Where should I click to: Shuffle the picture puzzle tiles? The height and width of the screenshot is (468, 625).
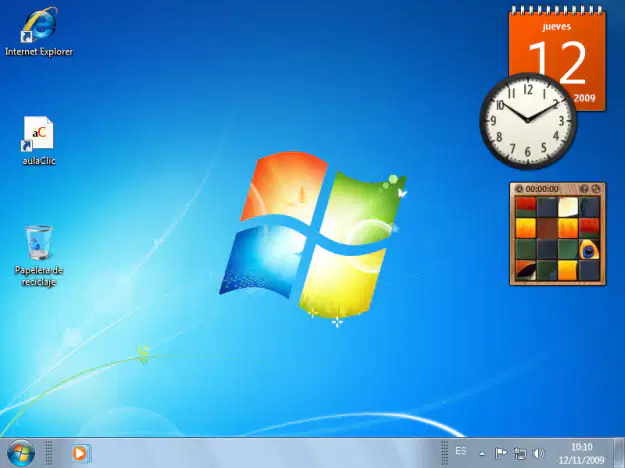tap(595, 189)
